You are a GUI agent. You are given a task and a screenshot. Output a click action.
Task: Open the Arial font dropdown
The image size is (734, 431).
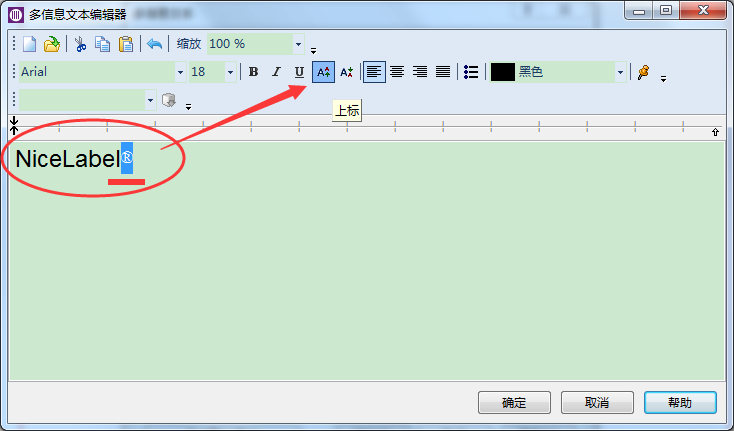180,72
